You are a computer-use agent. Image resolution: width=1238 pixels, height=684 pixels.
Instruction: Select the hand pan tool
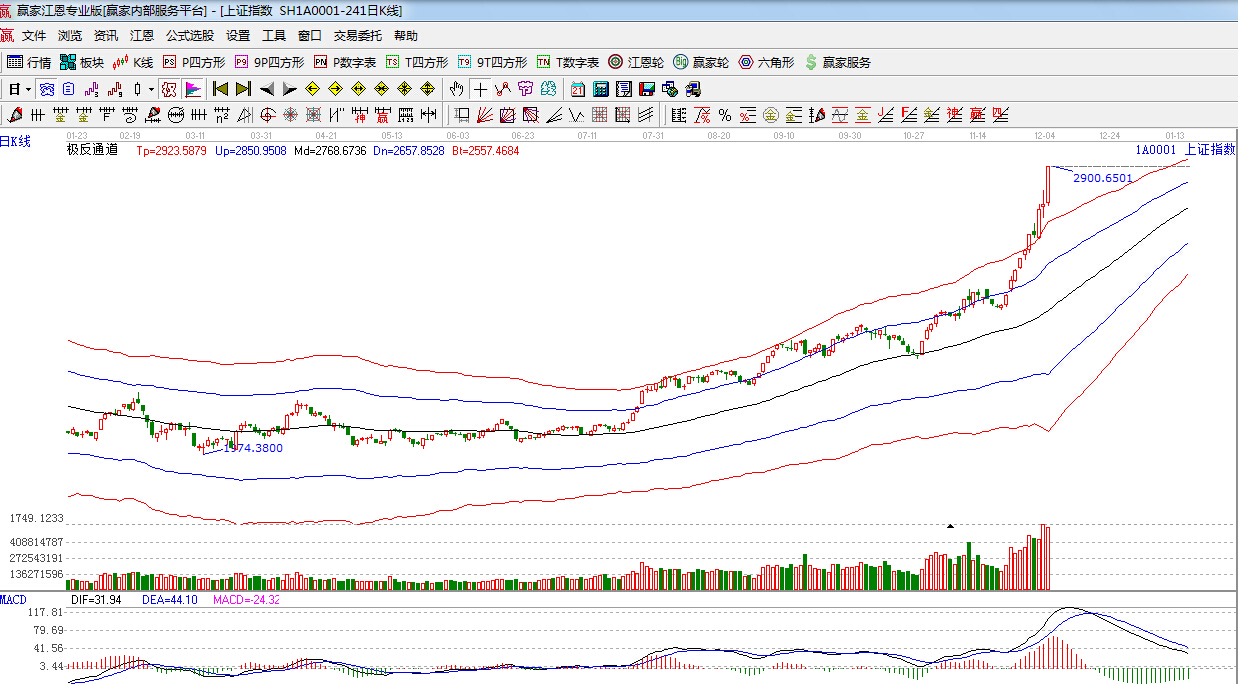click(457, 89)
